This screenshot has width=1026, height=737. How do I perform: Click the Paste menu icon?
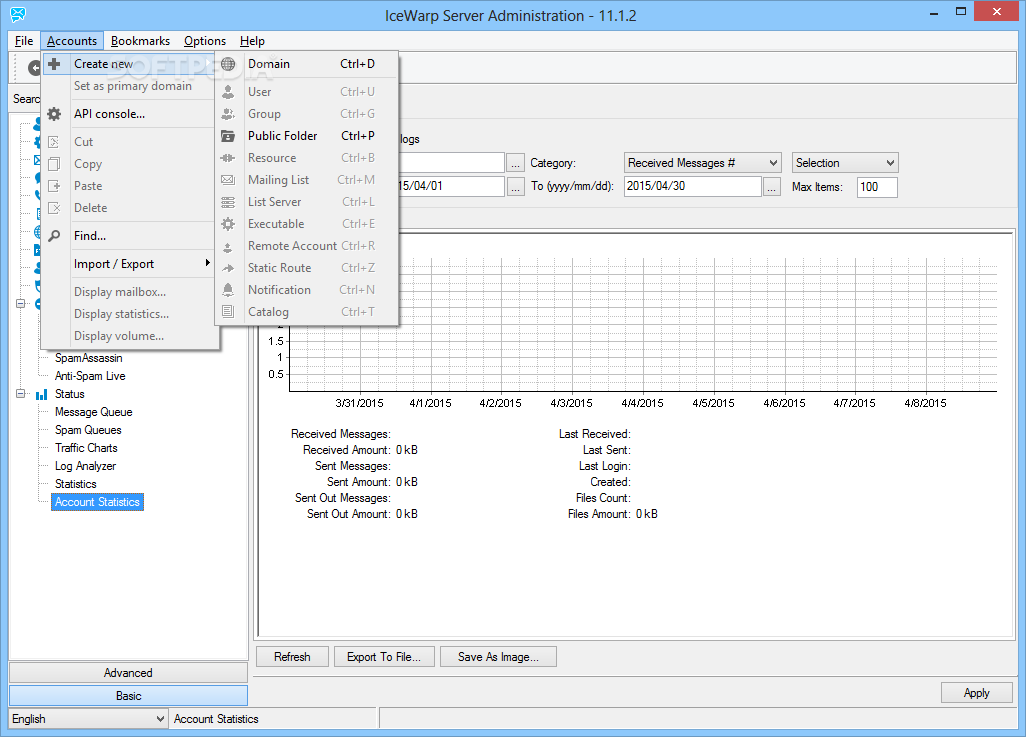coord(54,186)
